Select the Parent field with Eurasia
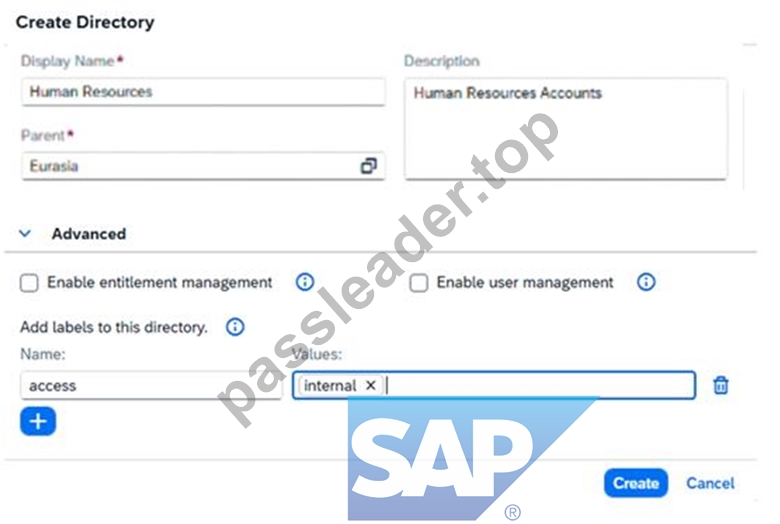The width and height of the screenshot is (780, 524). pos(203,166)
